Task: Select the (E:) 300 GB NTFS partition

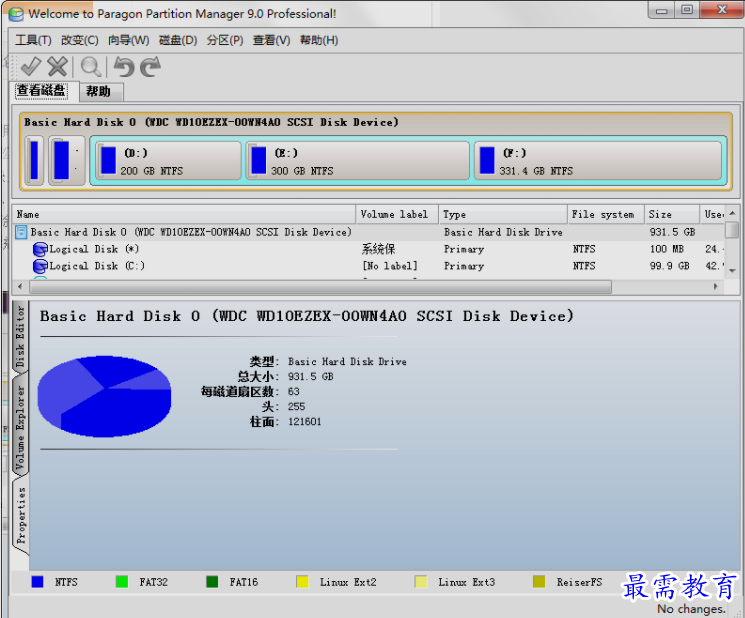Action: 358,161
